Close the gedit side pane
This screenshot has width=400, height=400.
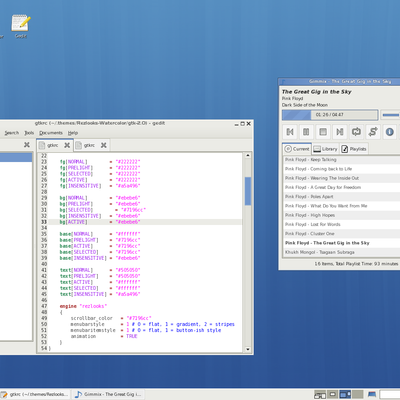pyautogui.click(x=27, y=145)
